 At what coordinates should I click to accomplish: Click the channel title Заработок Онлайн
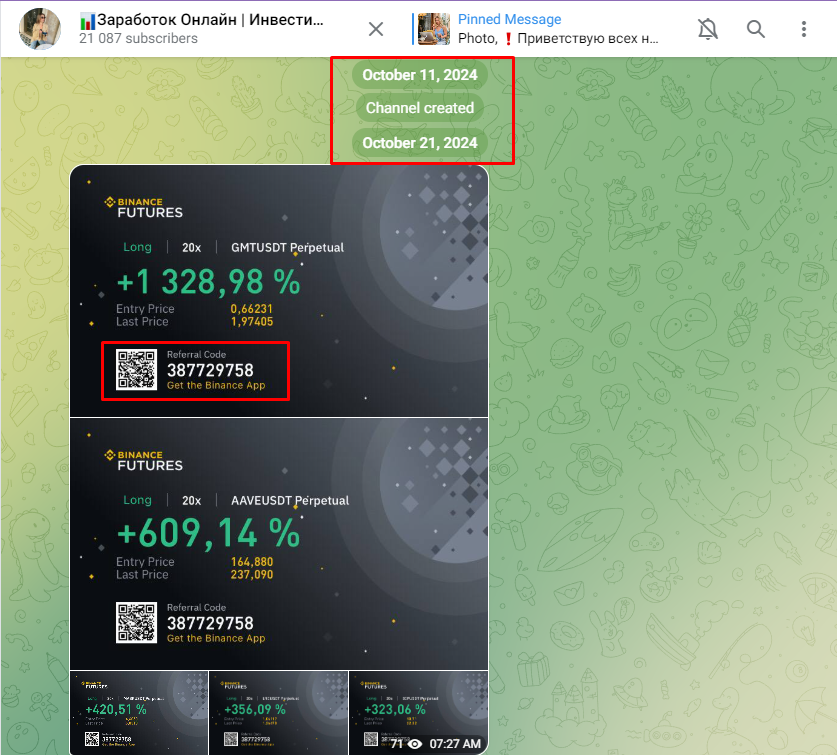(x=200, y=20)
